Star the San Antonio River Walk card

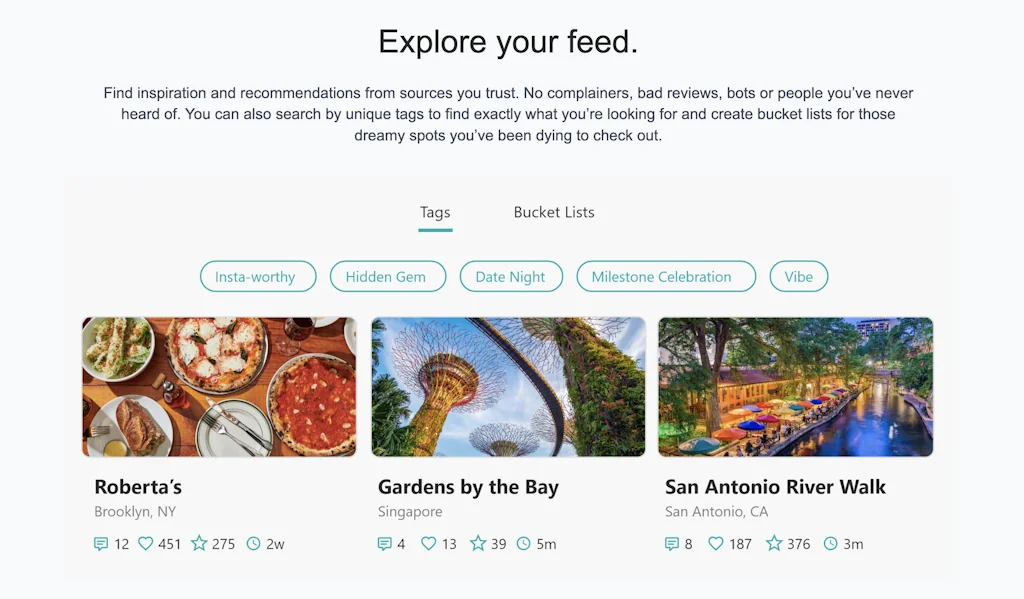coord(774,544)
